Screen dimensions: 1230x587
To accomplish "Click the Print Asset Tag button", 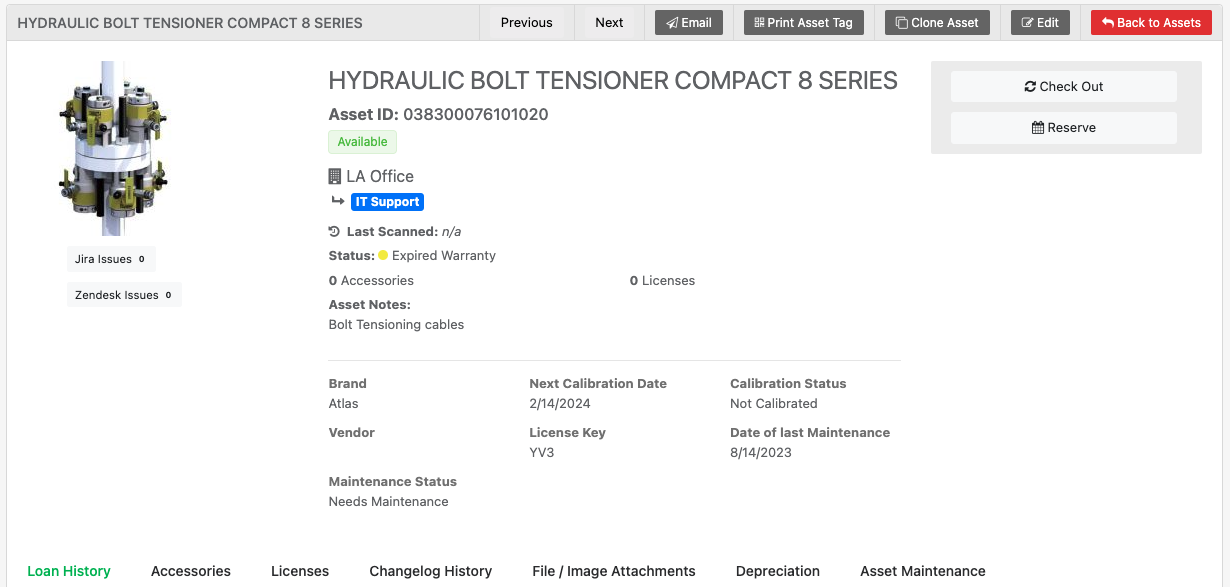I will [x=803, y=22].
